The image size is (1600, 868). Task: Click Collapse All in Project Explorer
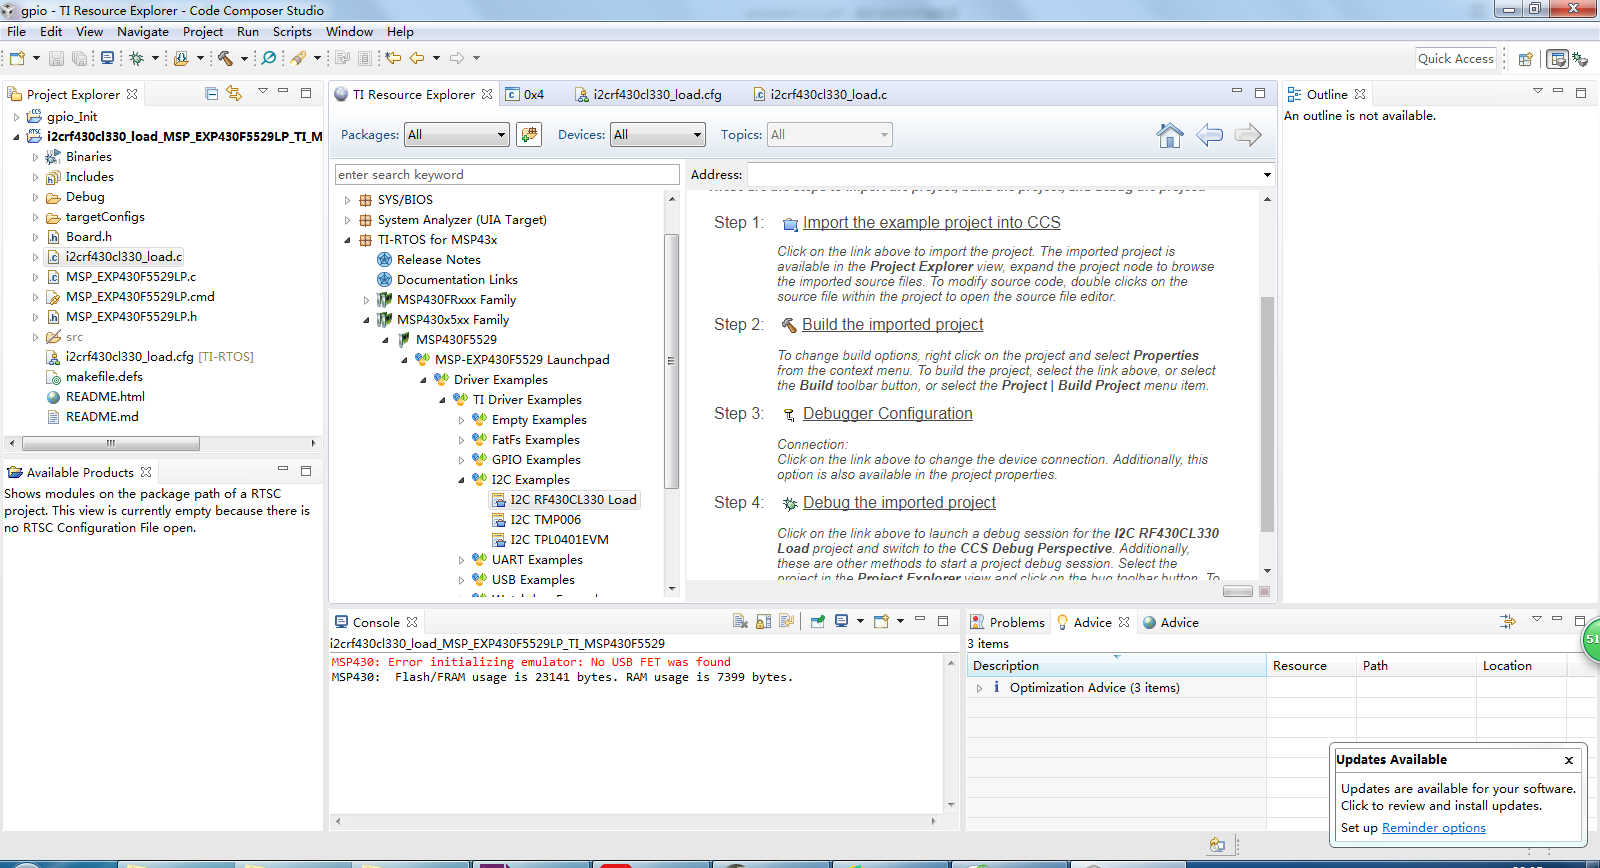(x=211, y=93)
